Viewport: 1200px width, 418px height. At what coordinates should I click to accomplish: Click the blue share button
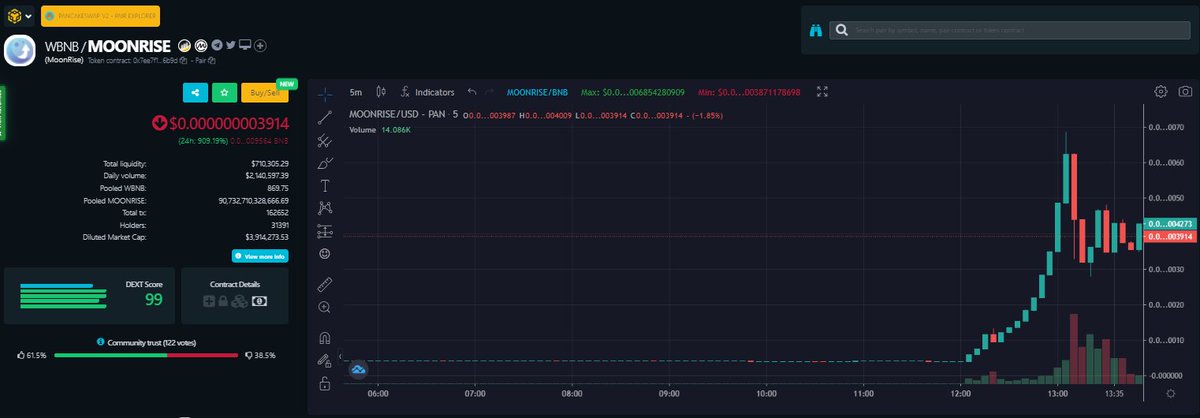tap(195, 92)
